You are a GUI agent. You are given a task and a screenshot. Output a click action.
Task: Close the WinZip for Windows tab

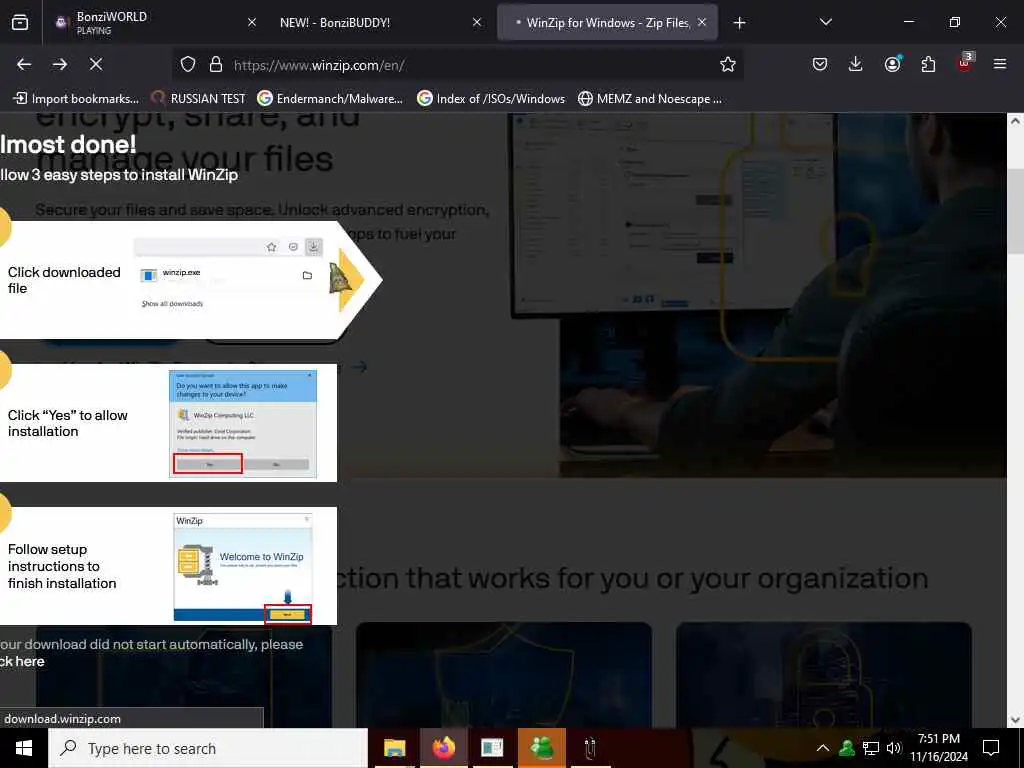[x=702, y=23]
